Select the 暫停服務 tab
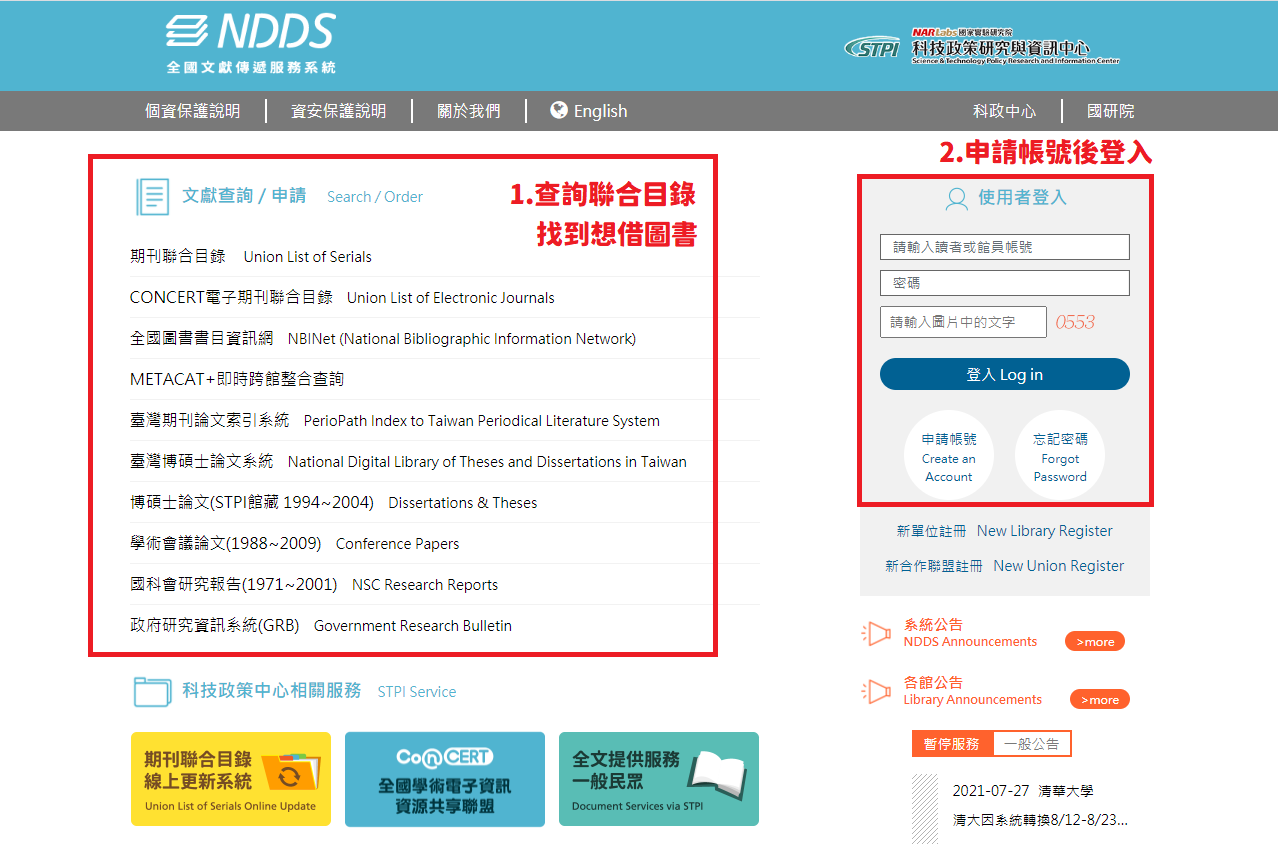1278x850 pixels. tap(952, 744)
